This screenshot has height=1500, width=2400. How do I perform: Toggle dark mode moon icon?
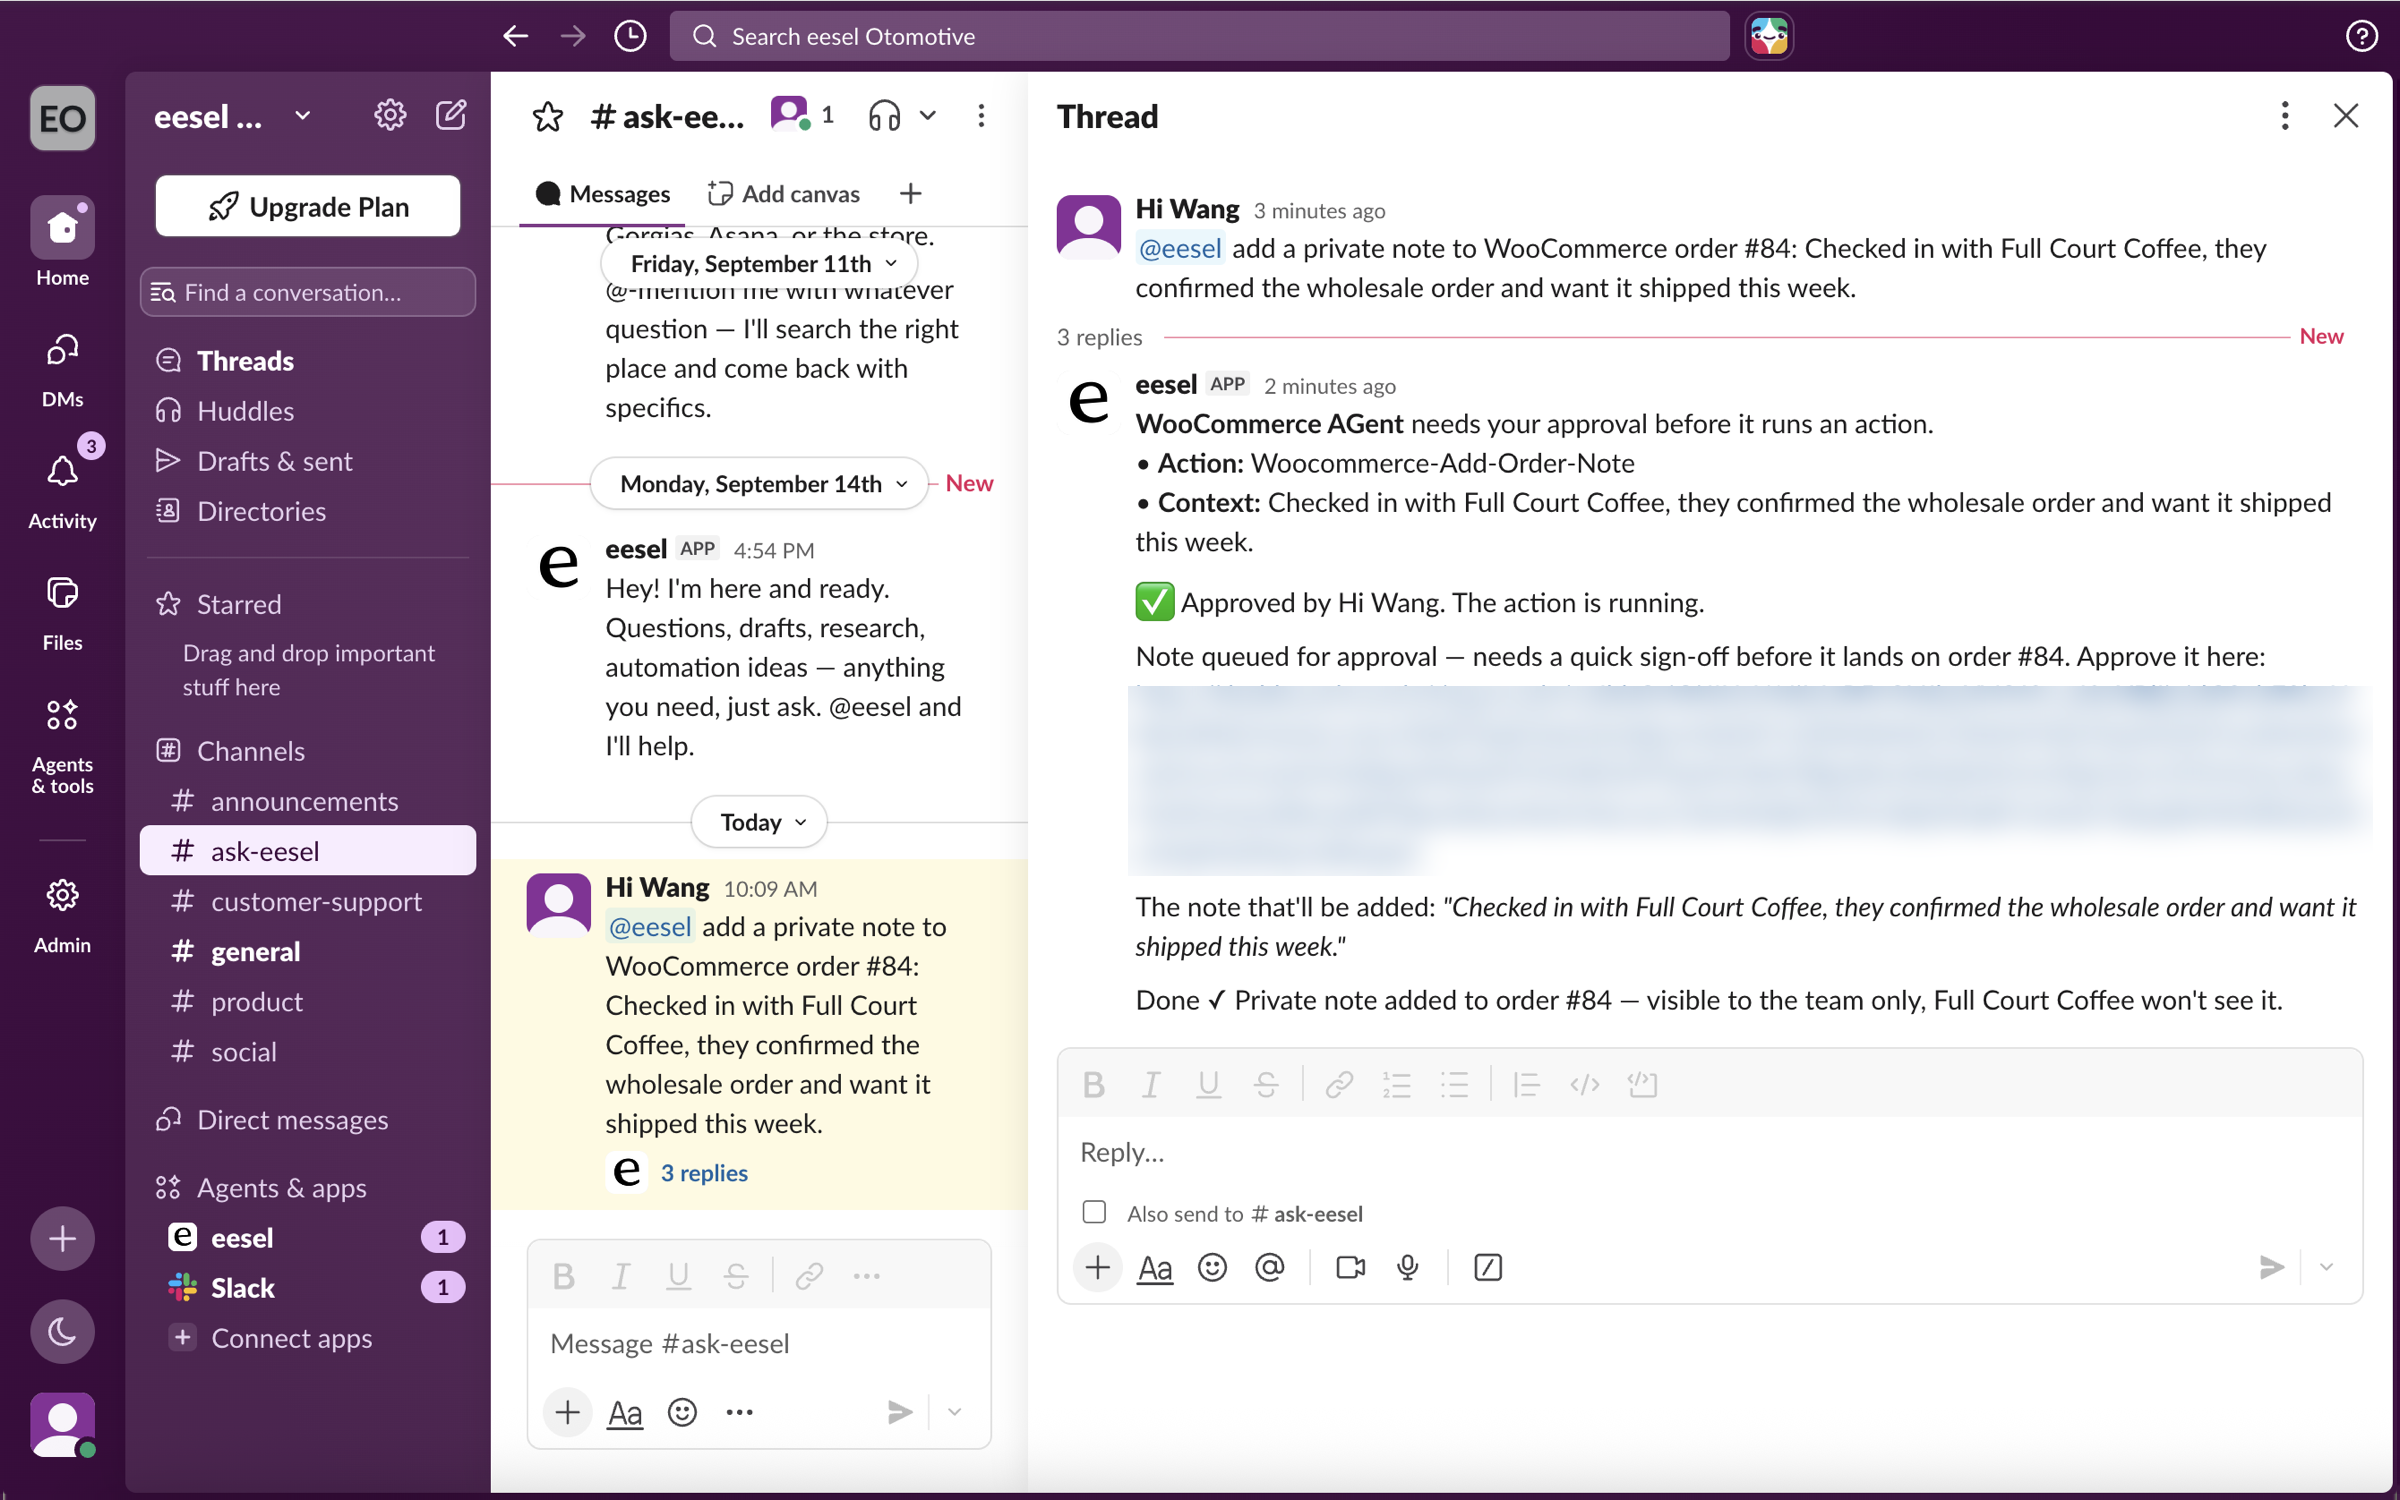[62, 1331]
